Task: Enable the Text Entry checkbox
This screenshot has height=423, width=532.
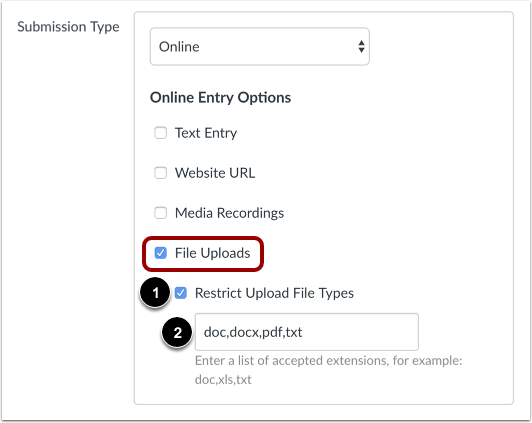Action: 160,133
